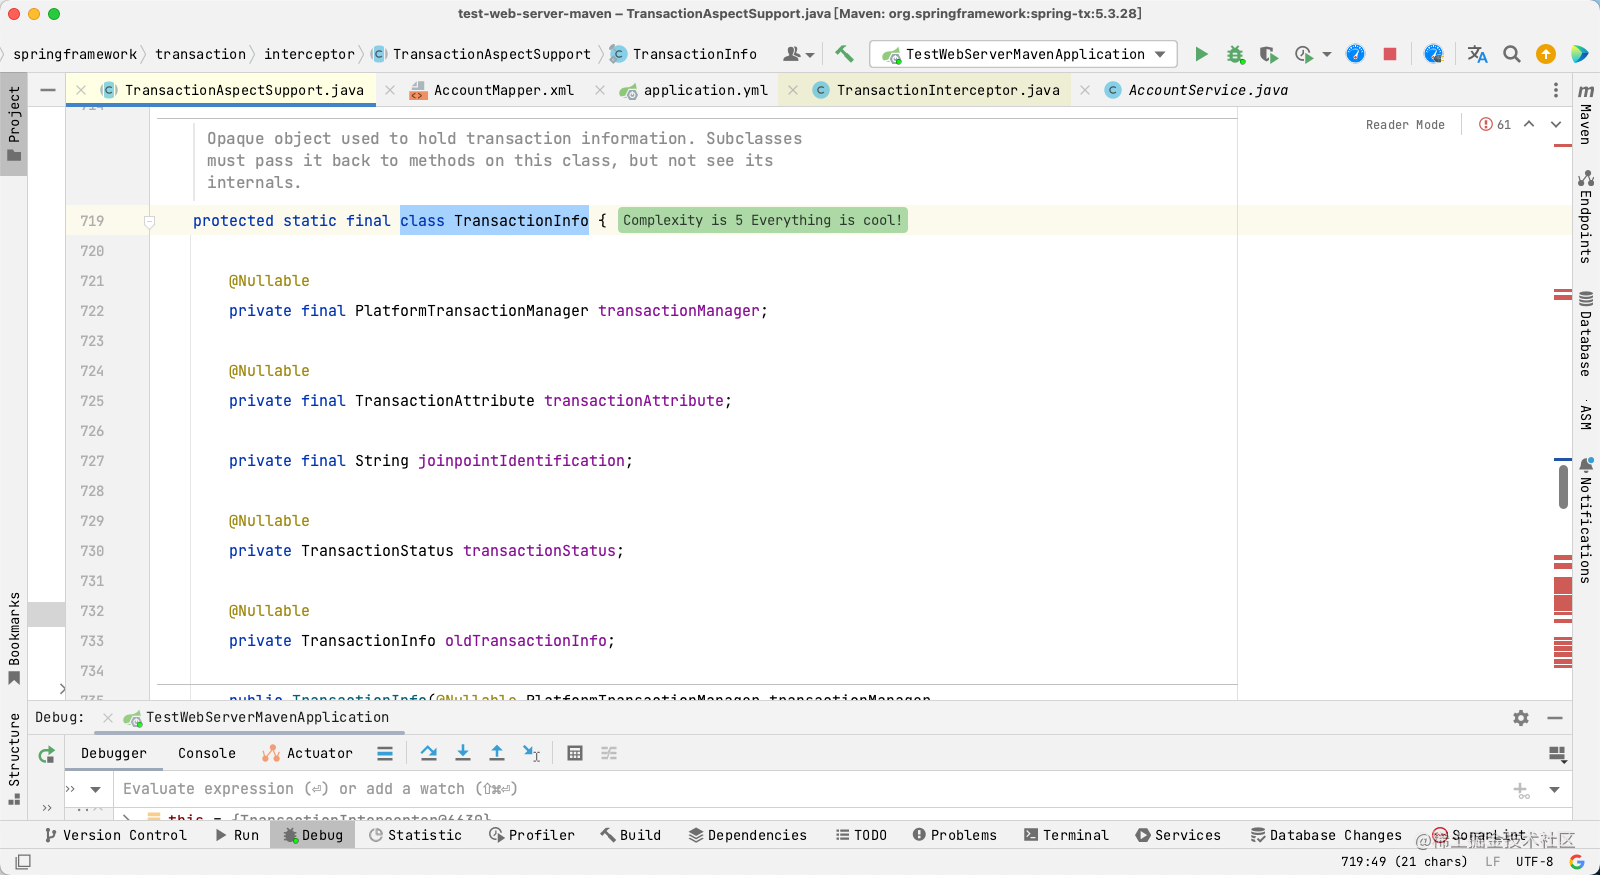Rerun the debug session with the green arrow
This screenshot has height=875, width=1600.
[x=46, y=755]
